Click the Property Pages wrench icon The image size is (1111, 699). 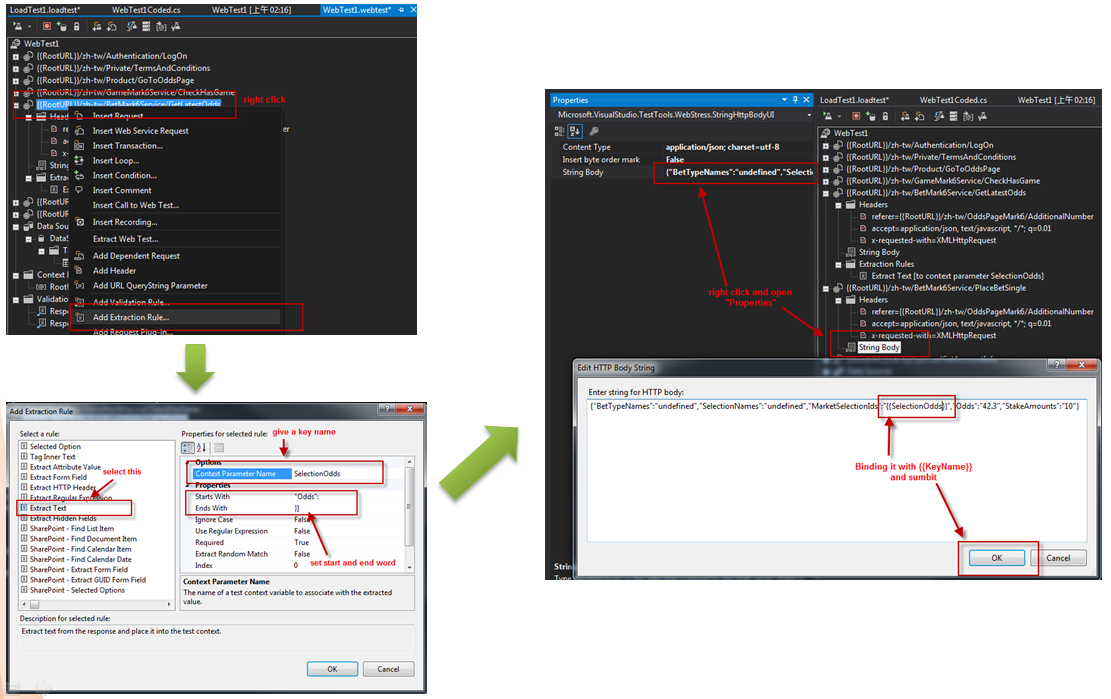(x=594, y=131)
